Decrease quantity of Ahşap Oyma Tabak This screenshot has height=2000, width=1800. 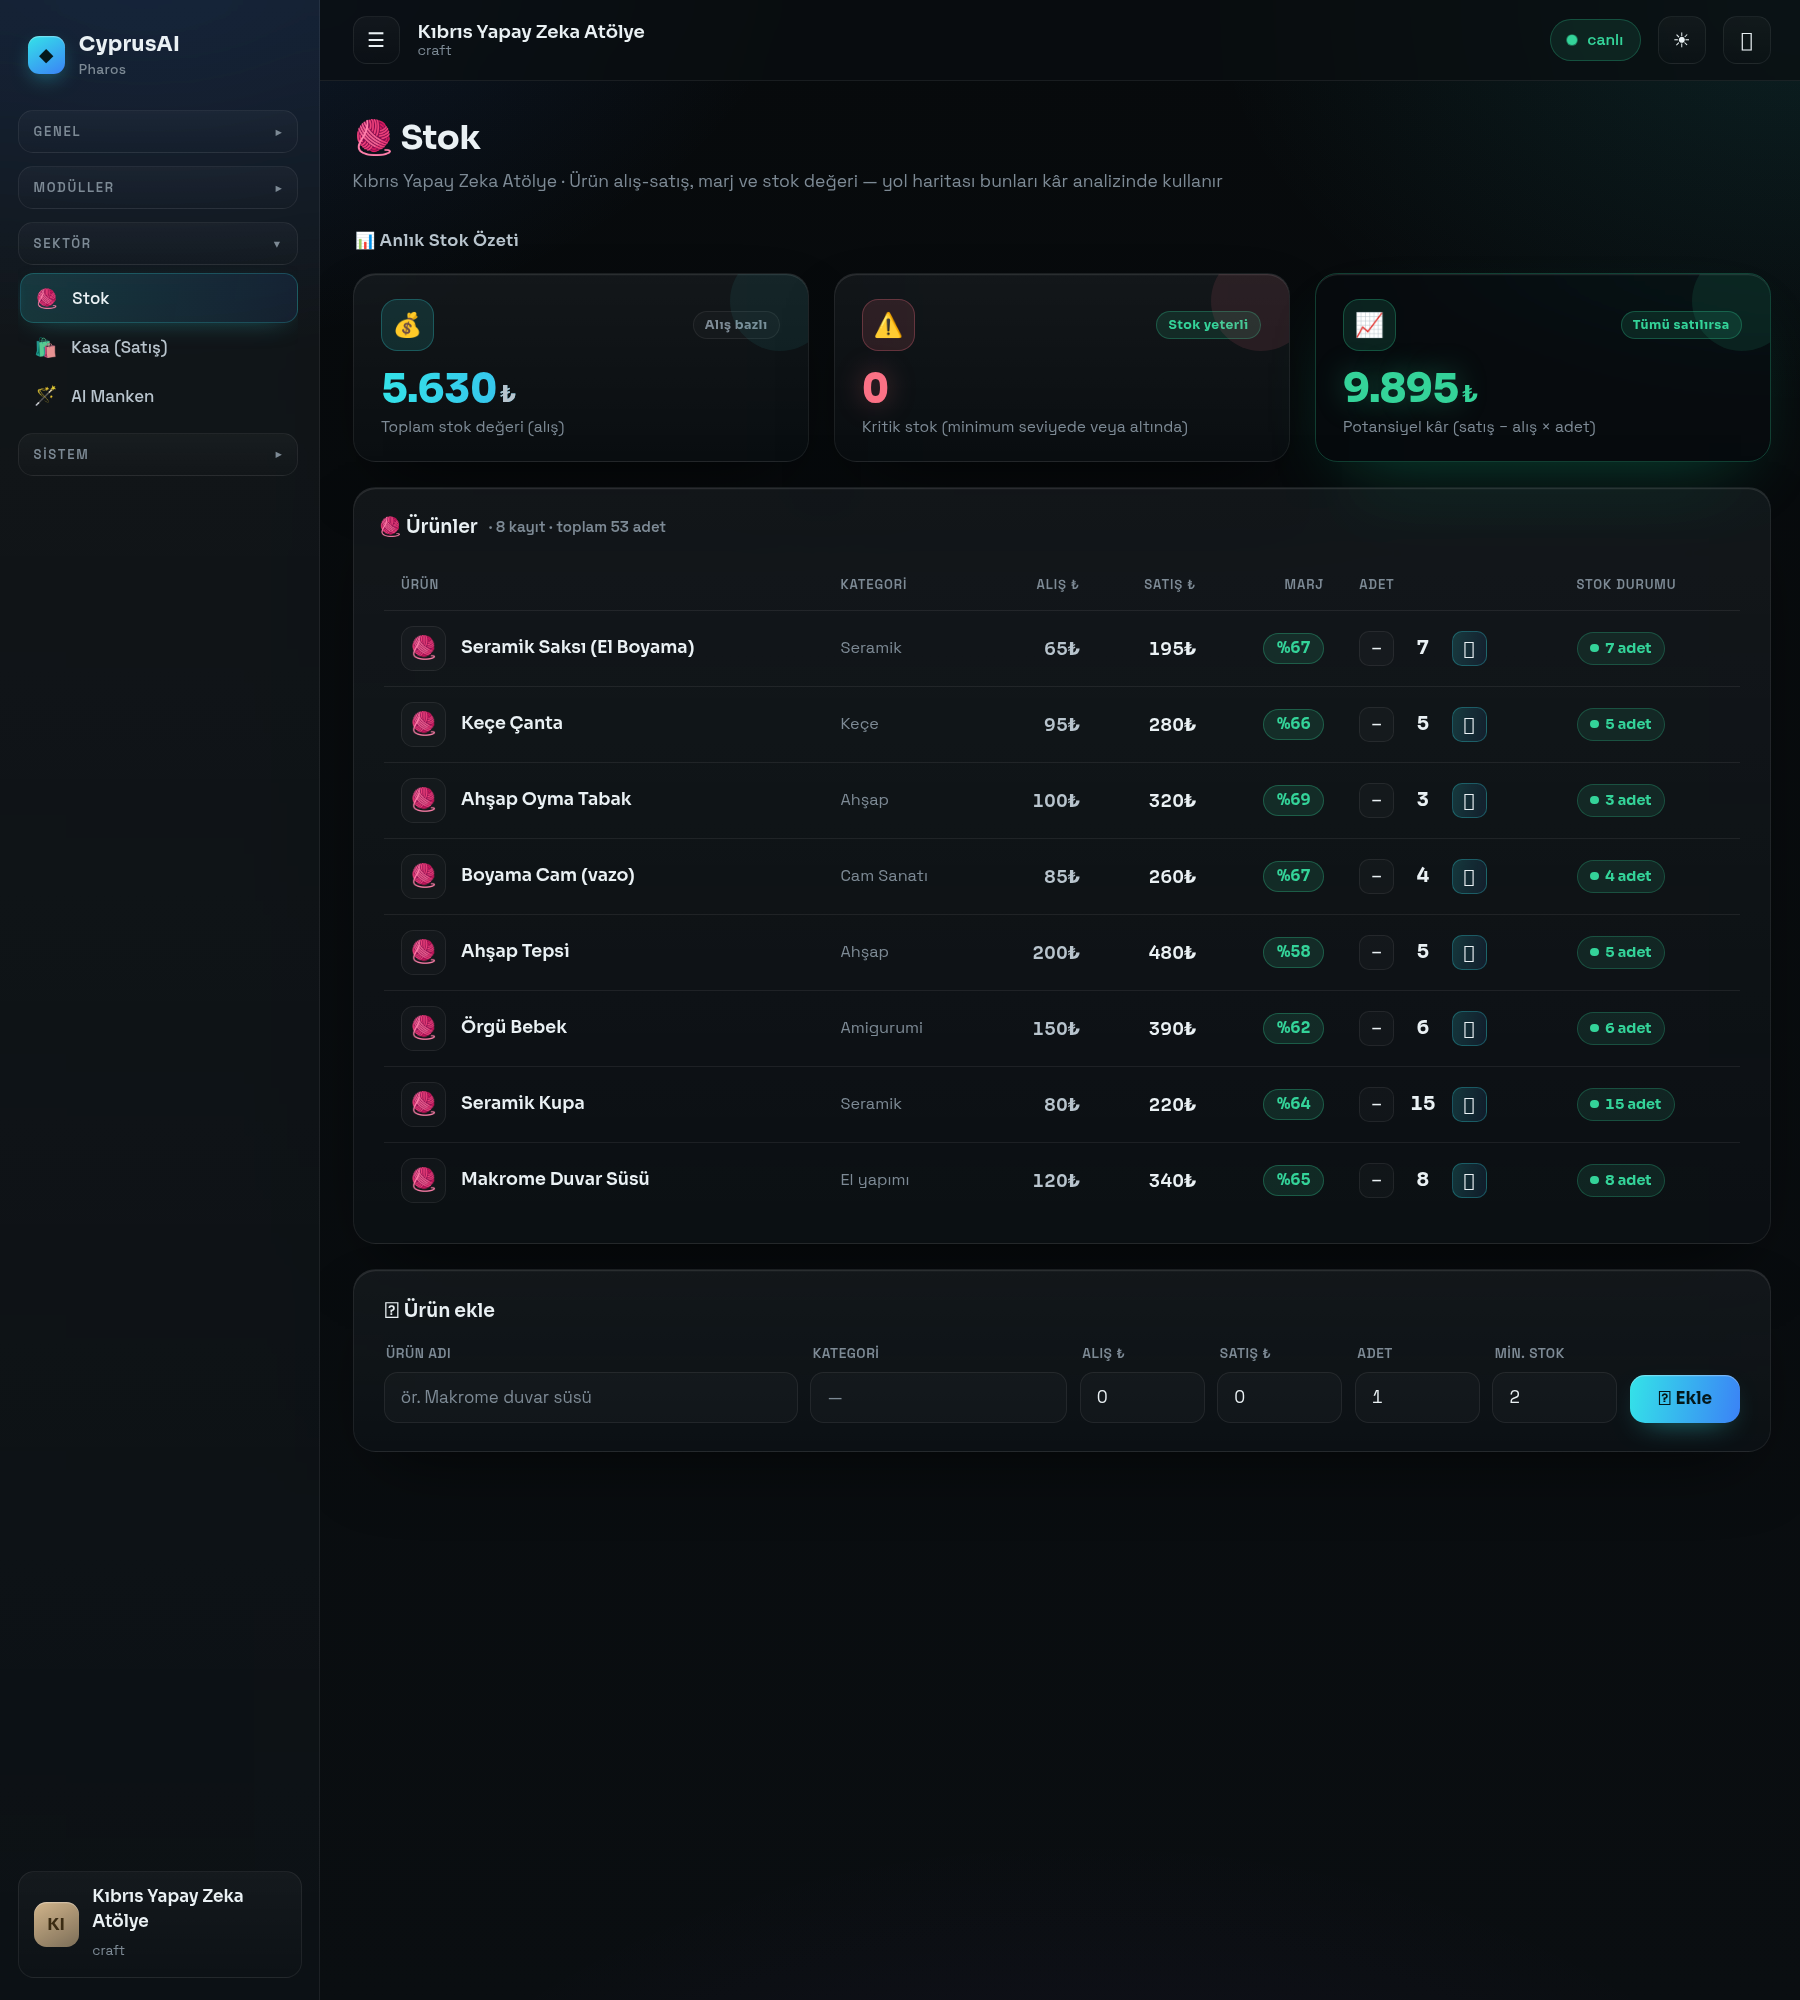[x=1376, y=800]
